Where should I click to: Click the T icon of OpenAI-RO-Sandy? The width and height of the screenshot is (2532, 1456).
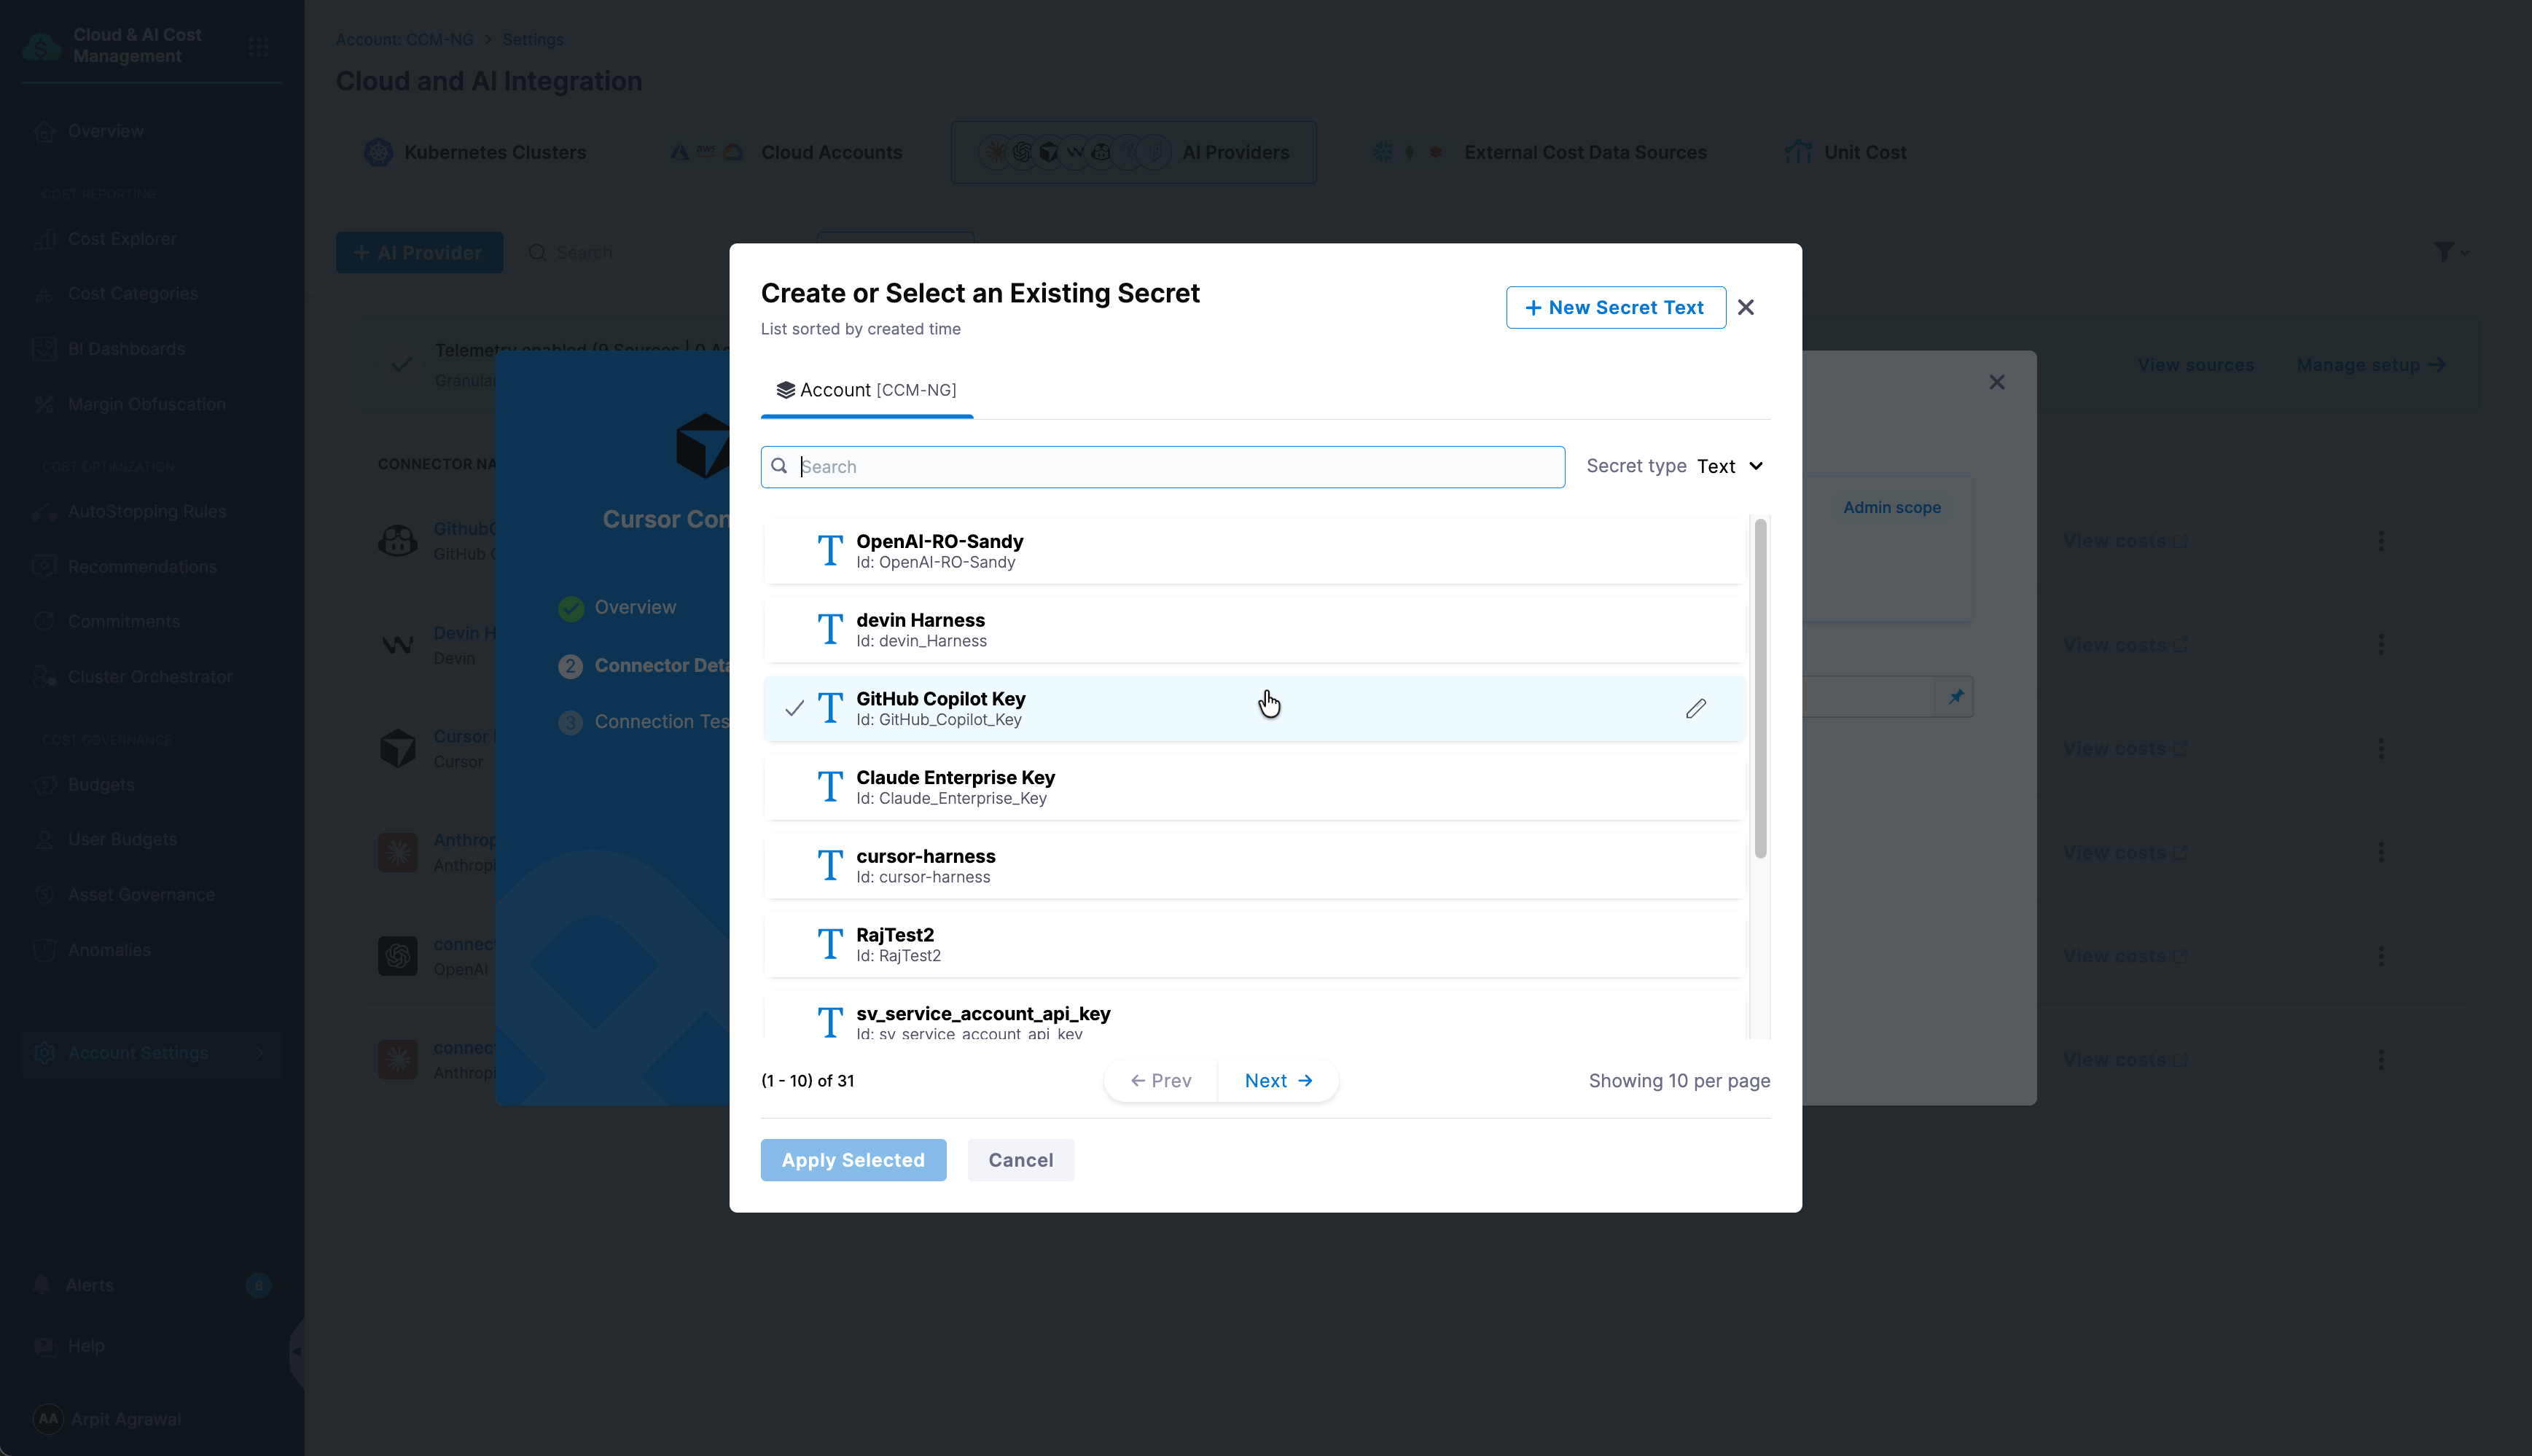(x=829, y=551)
